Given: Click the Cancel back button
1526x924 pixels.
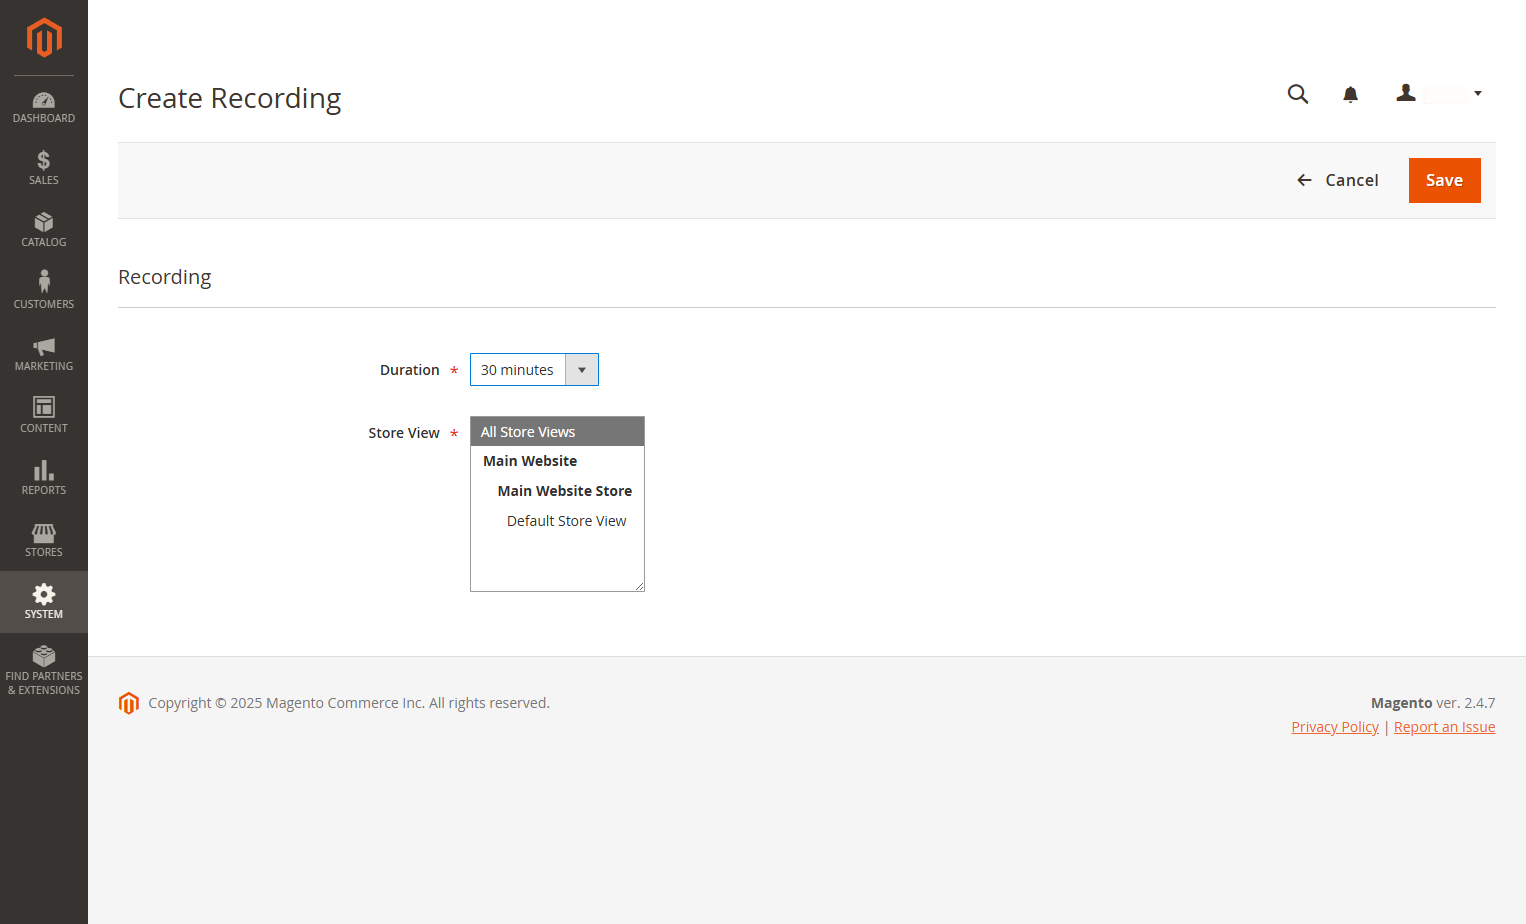Looking at the screenshot, I should pyautogui.click(x=1337, y=180).
